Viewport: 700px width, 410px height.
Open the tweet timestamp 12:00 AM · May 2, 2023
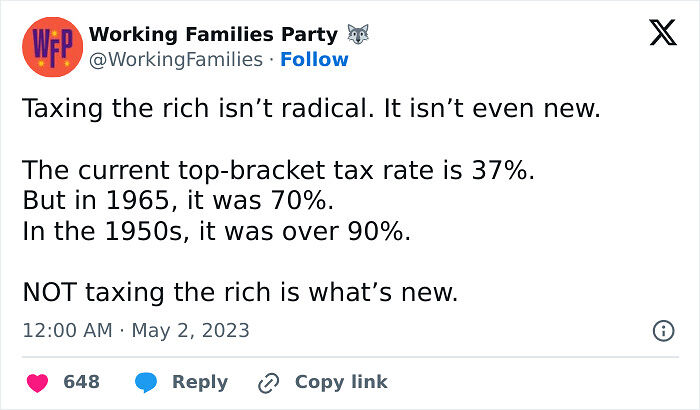pyautogui.click(x=136, y=330)
